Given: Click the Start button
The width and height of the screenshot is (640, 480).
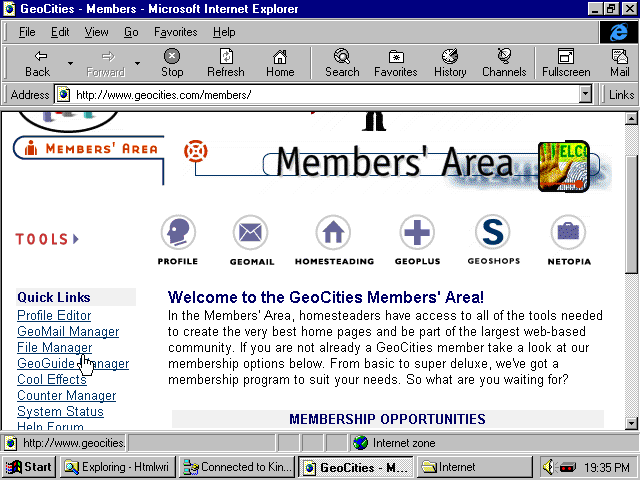Looking at the screenshot, I should [x=29, y=467].
